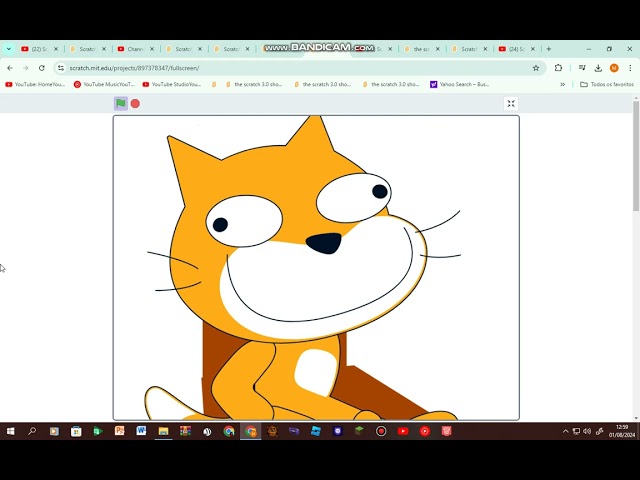640x480 pixels.
Task: Open Chrome downloads icon
Action: point(598,68)
